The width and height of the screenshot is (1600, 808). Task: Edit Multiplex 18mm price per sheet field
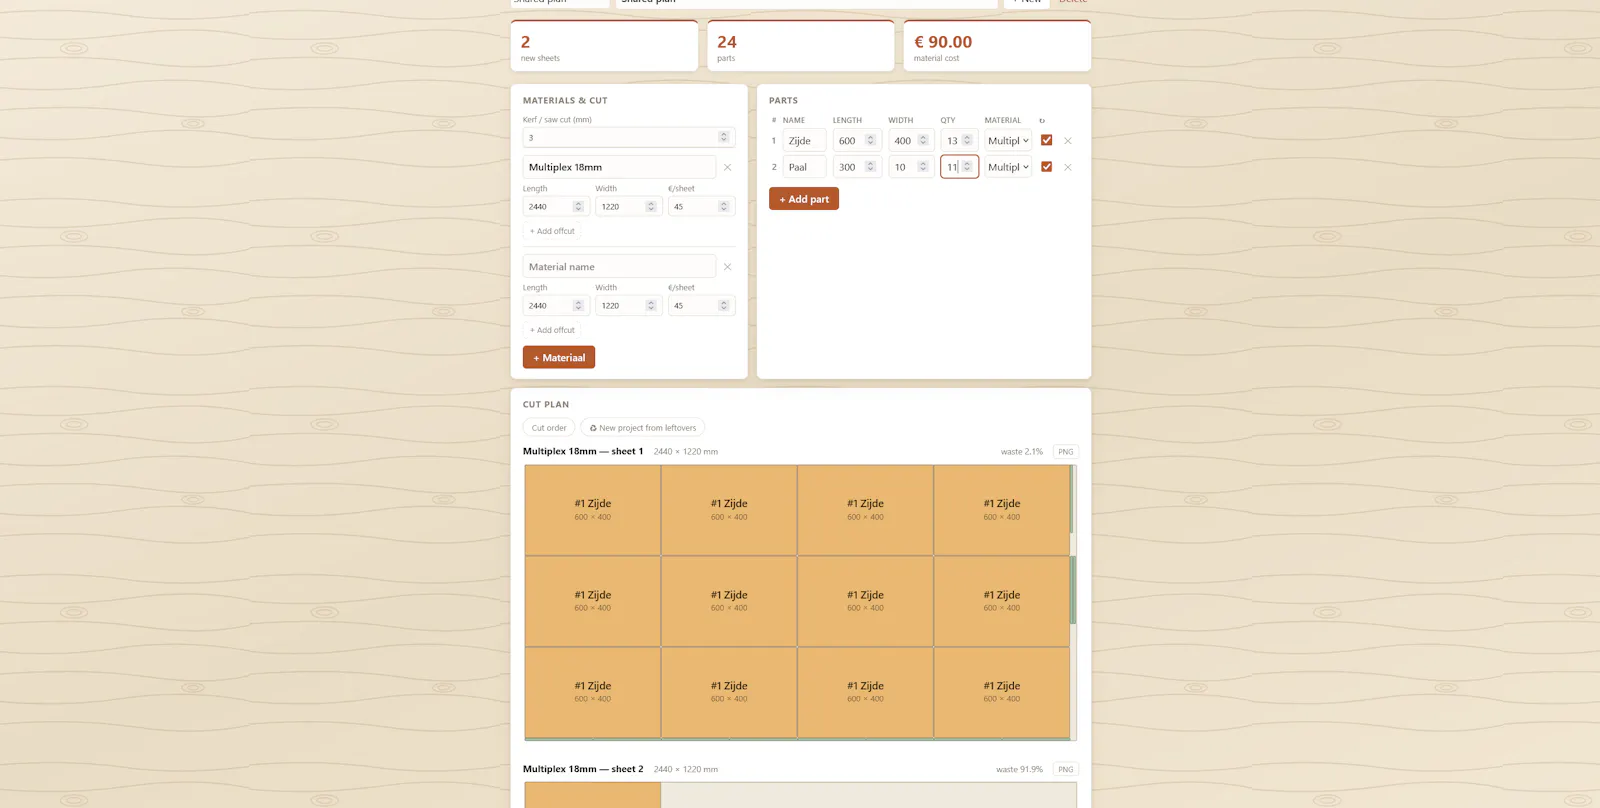702,206
